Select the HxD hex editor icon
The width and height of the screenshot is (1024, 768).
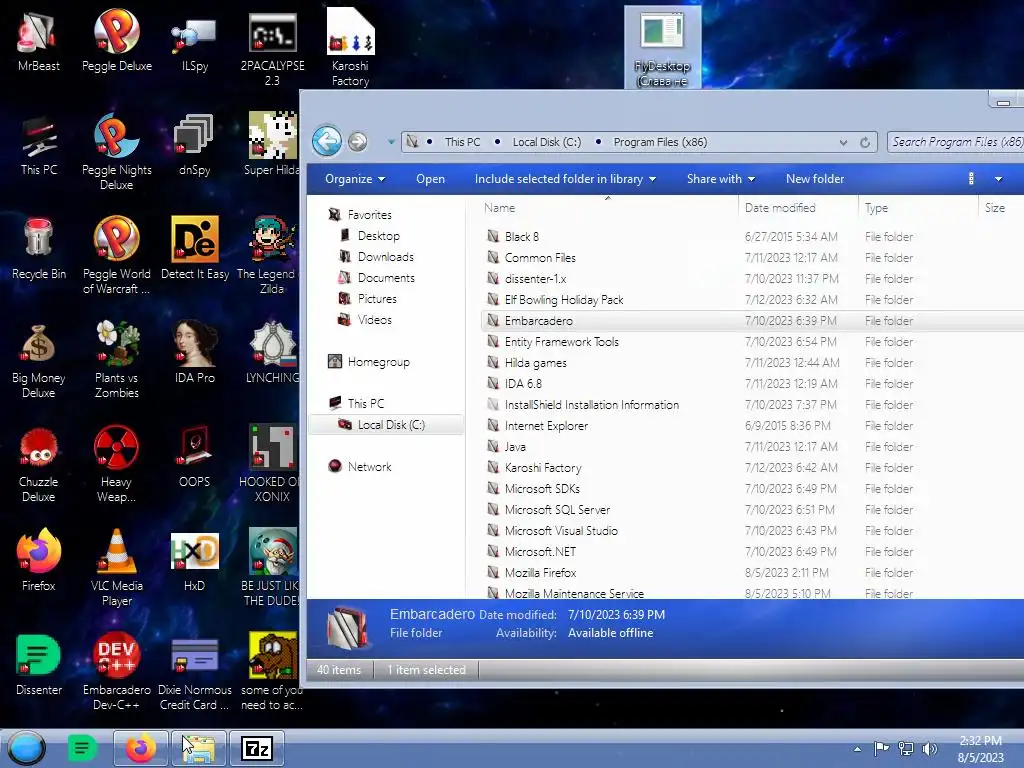(x=194, y=561)
